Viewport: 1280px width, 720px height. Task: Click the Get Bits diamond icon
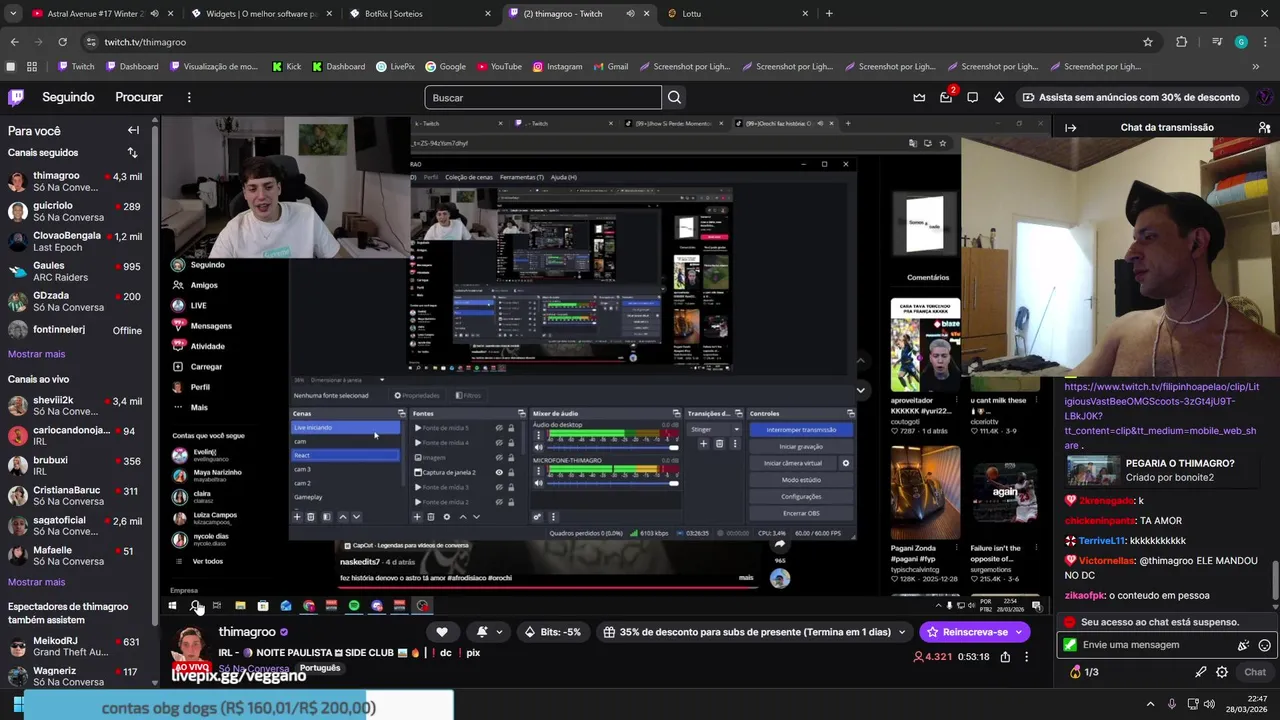coord(999,97)
